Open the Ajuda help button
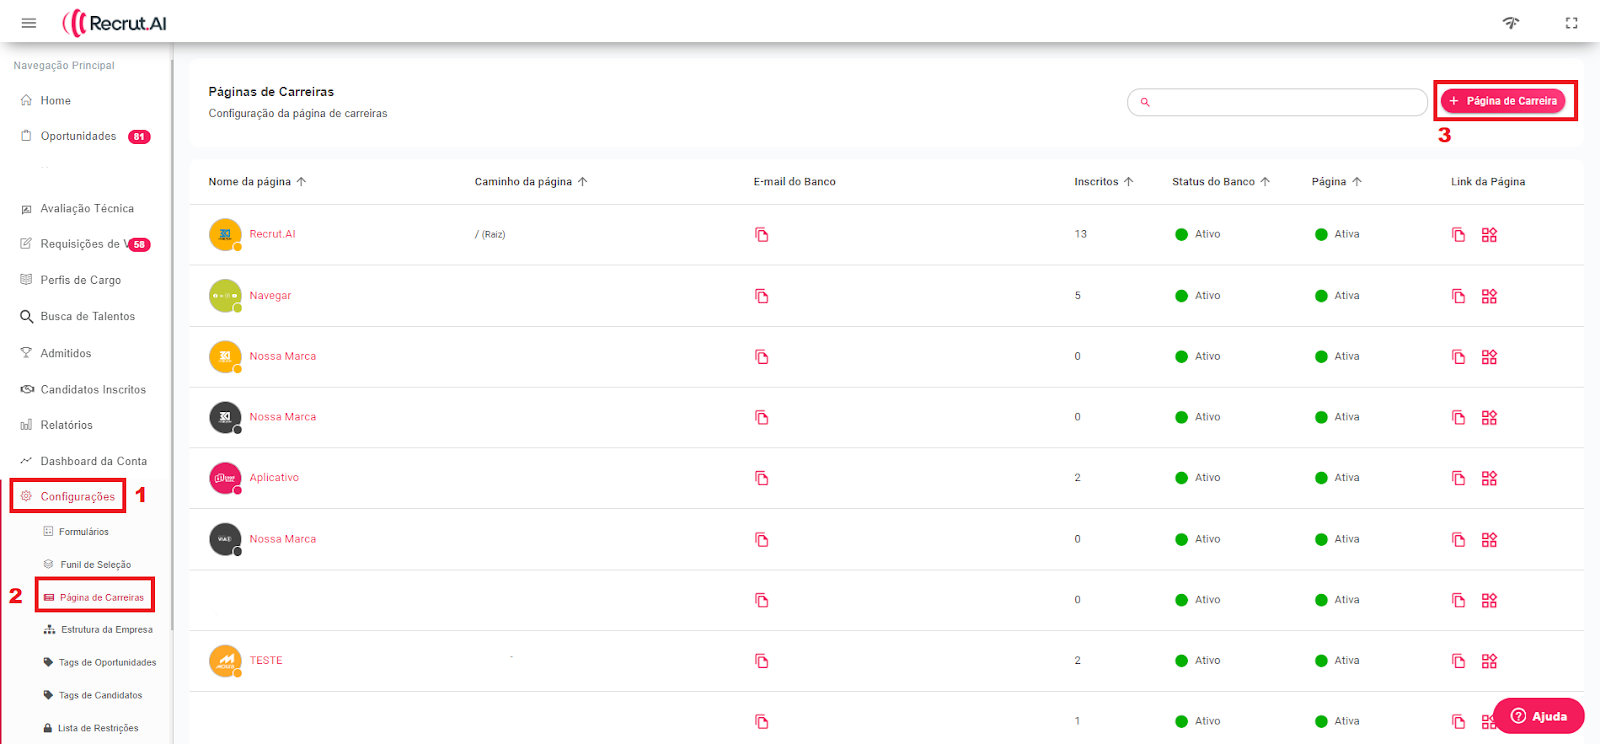Screen dimensions: 1600x744 (1538, 716)
